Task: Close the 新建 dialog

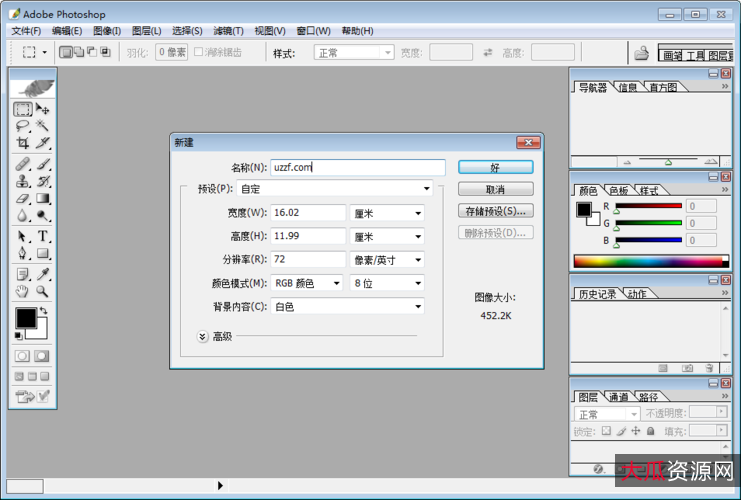Action: [528, 142]
